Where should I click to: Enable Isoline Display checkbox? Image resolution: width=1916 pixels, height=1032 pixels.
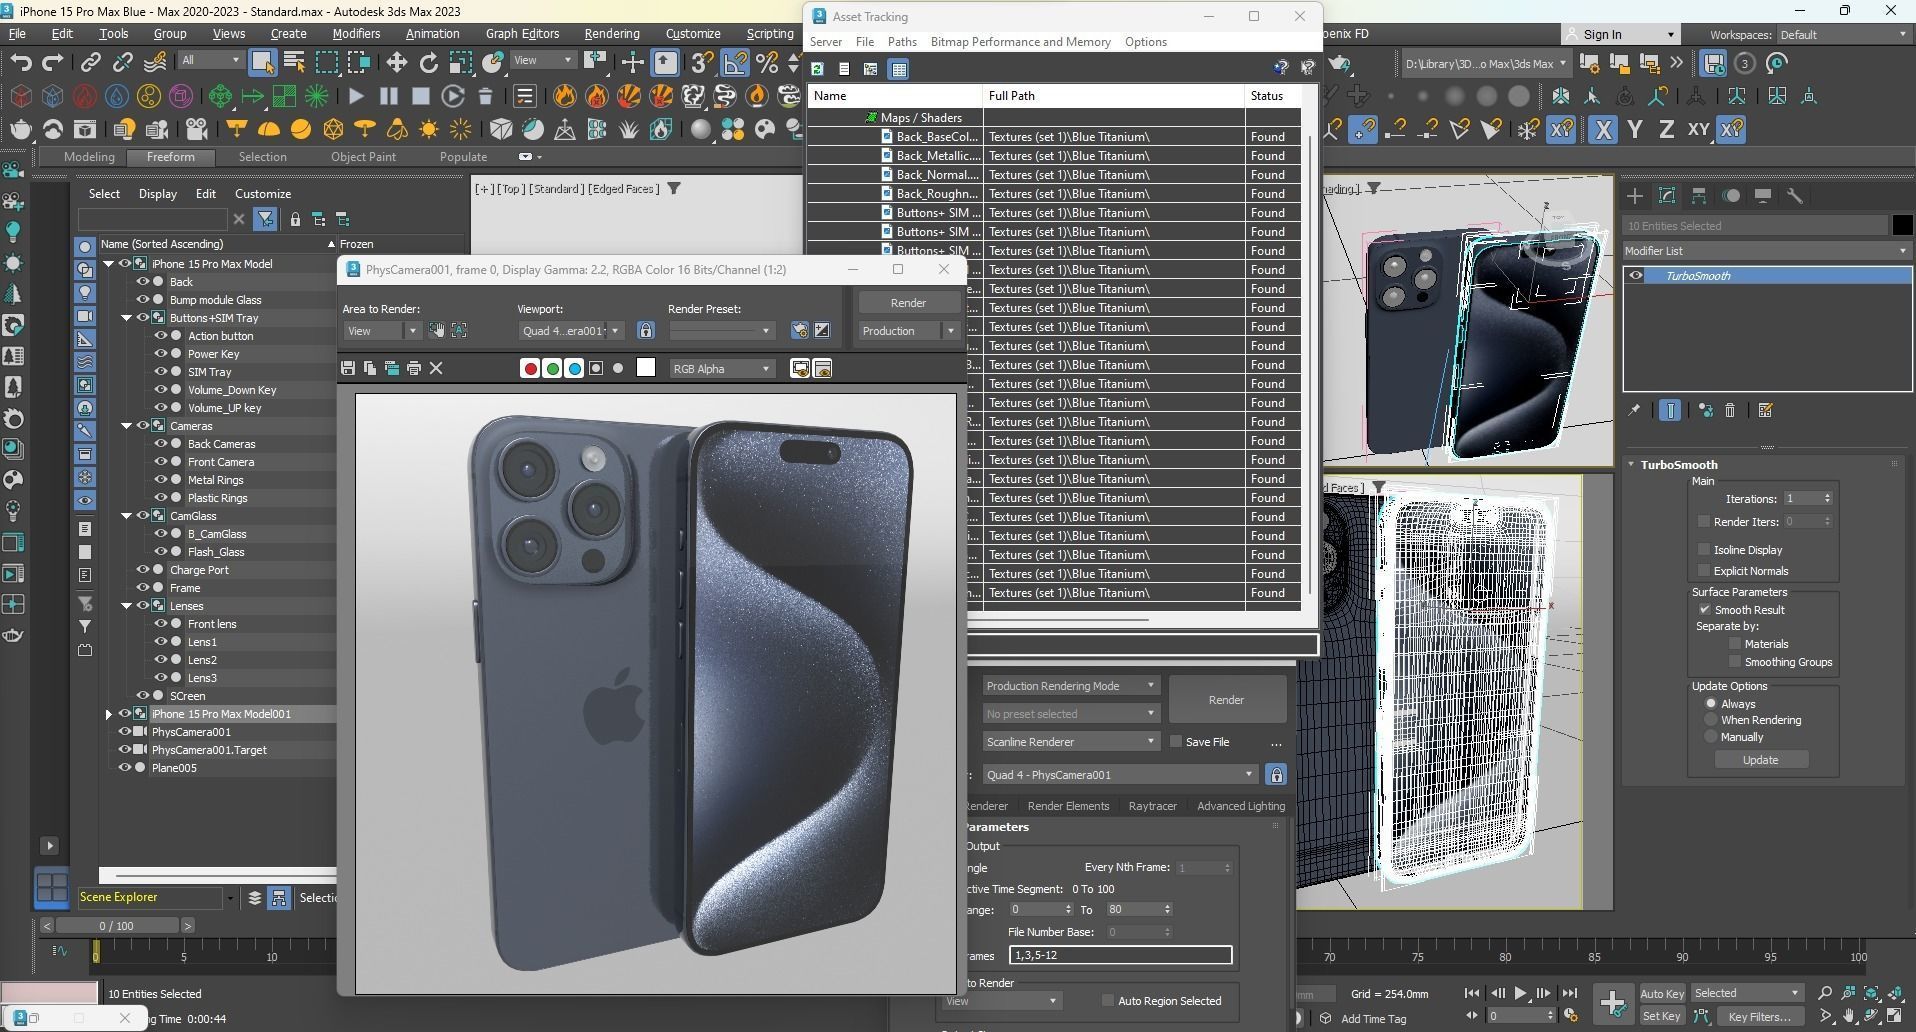pos(1704,549)
